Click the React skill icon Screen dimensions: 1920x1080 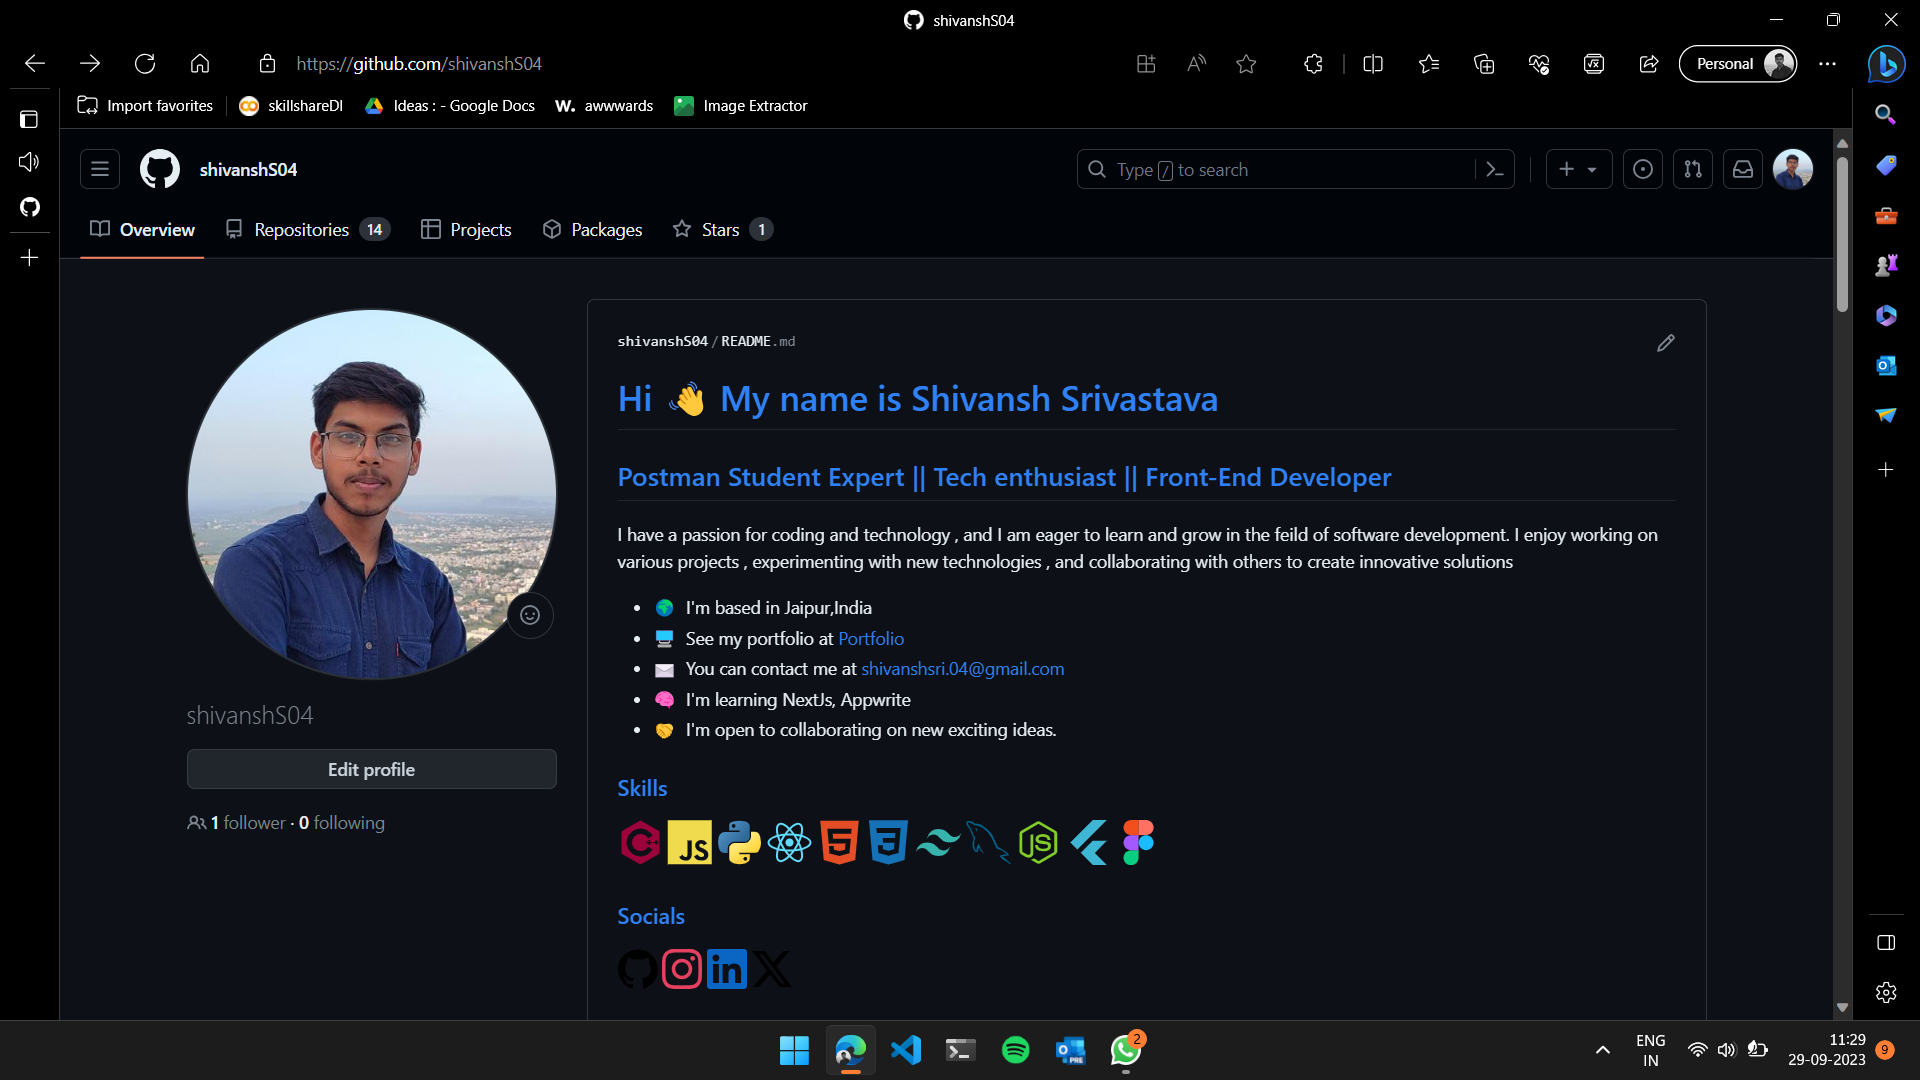(790, 842)
